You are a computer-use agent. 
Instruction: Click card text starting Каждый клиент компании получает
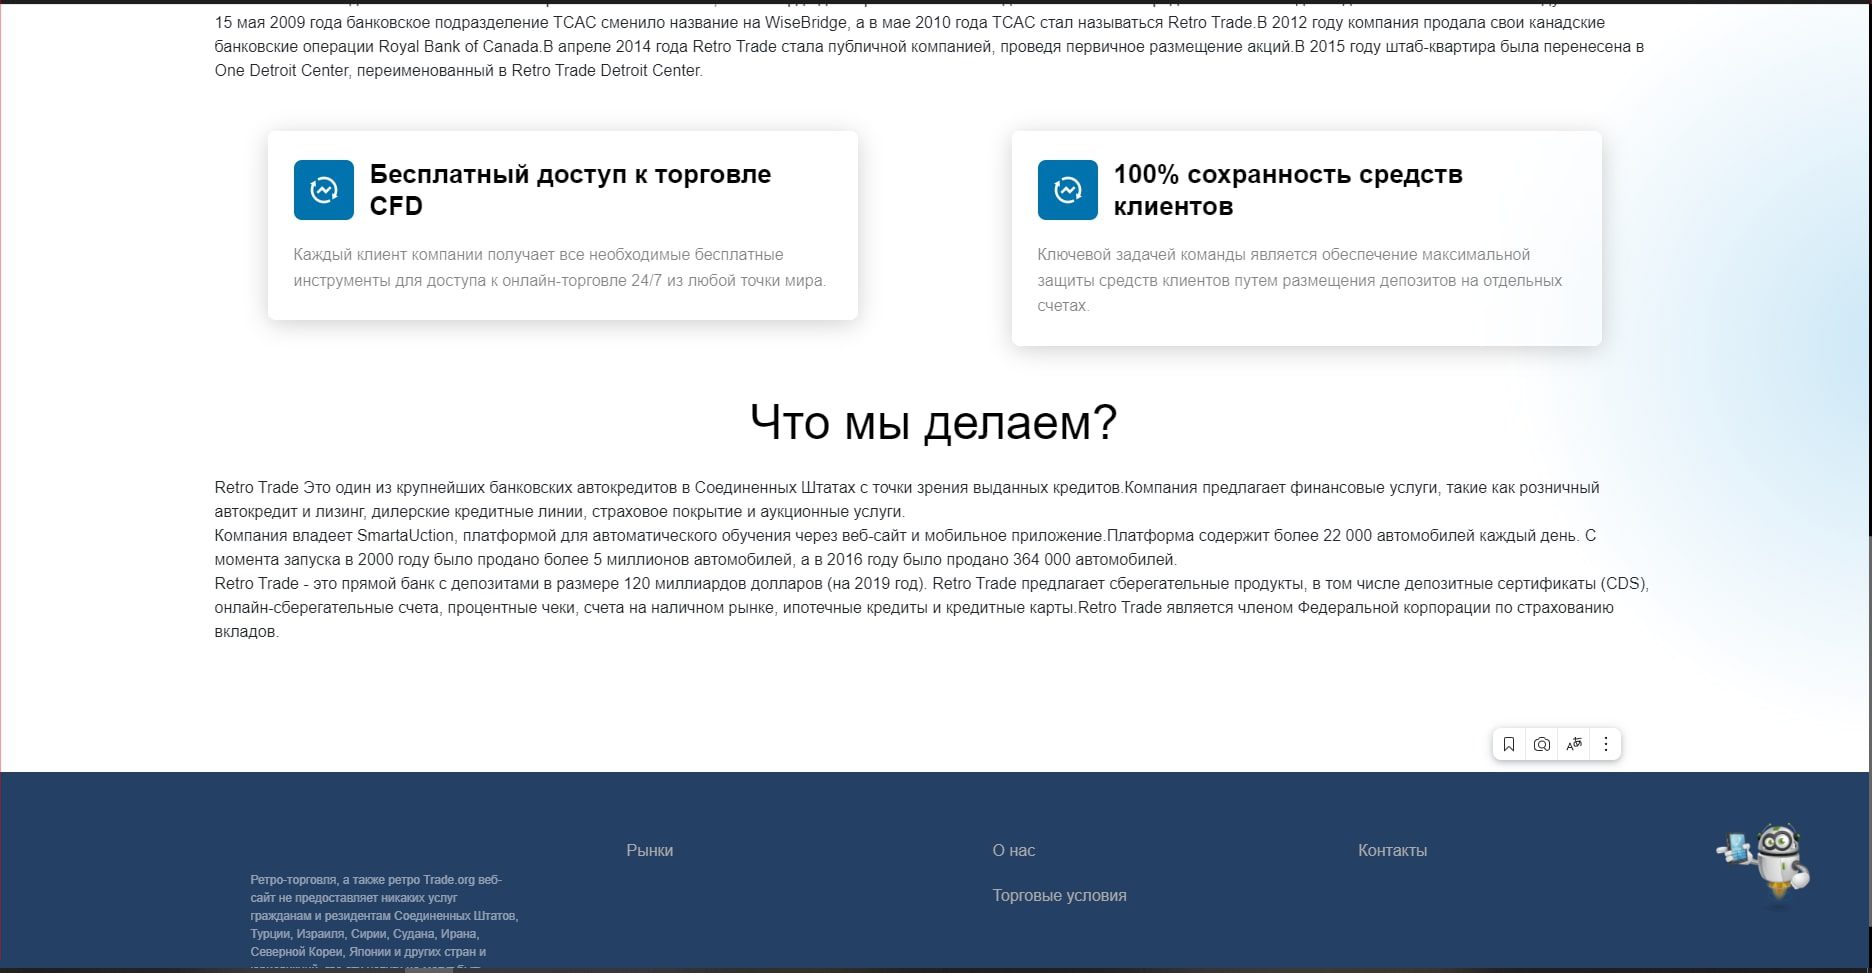click(x=560, y=268)
